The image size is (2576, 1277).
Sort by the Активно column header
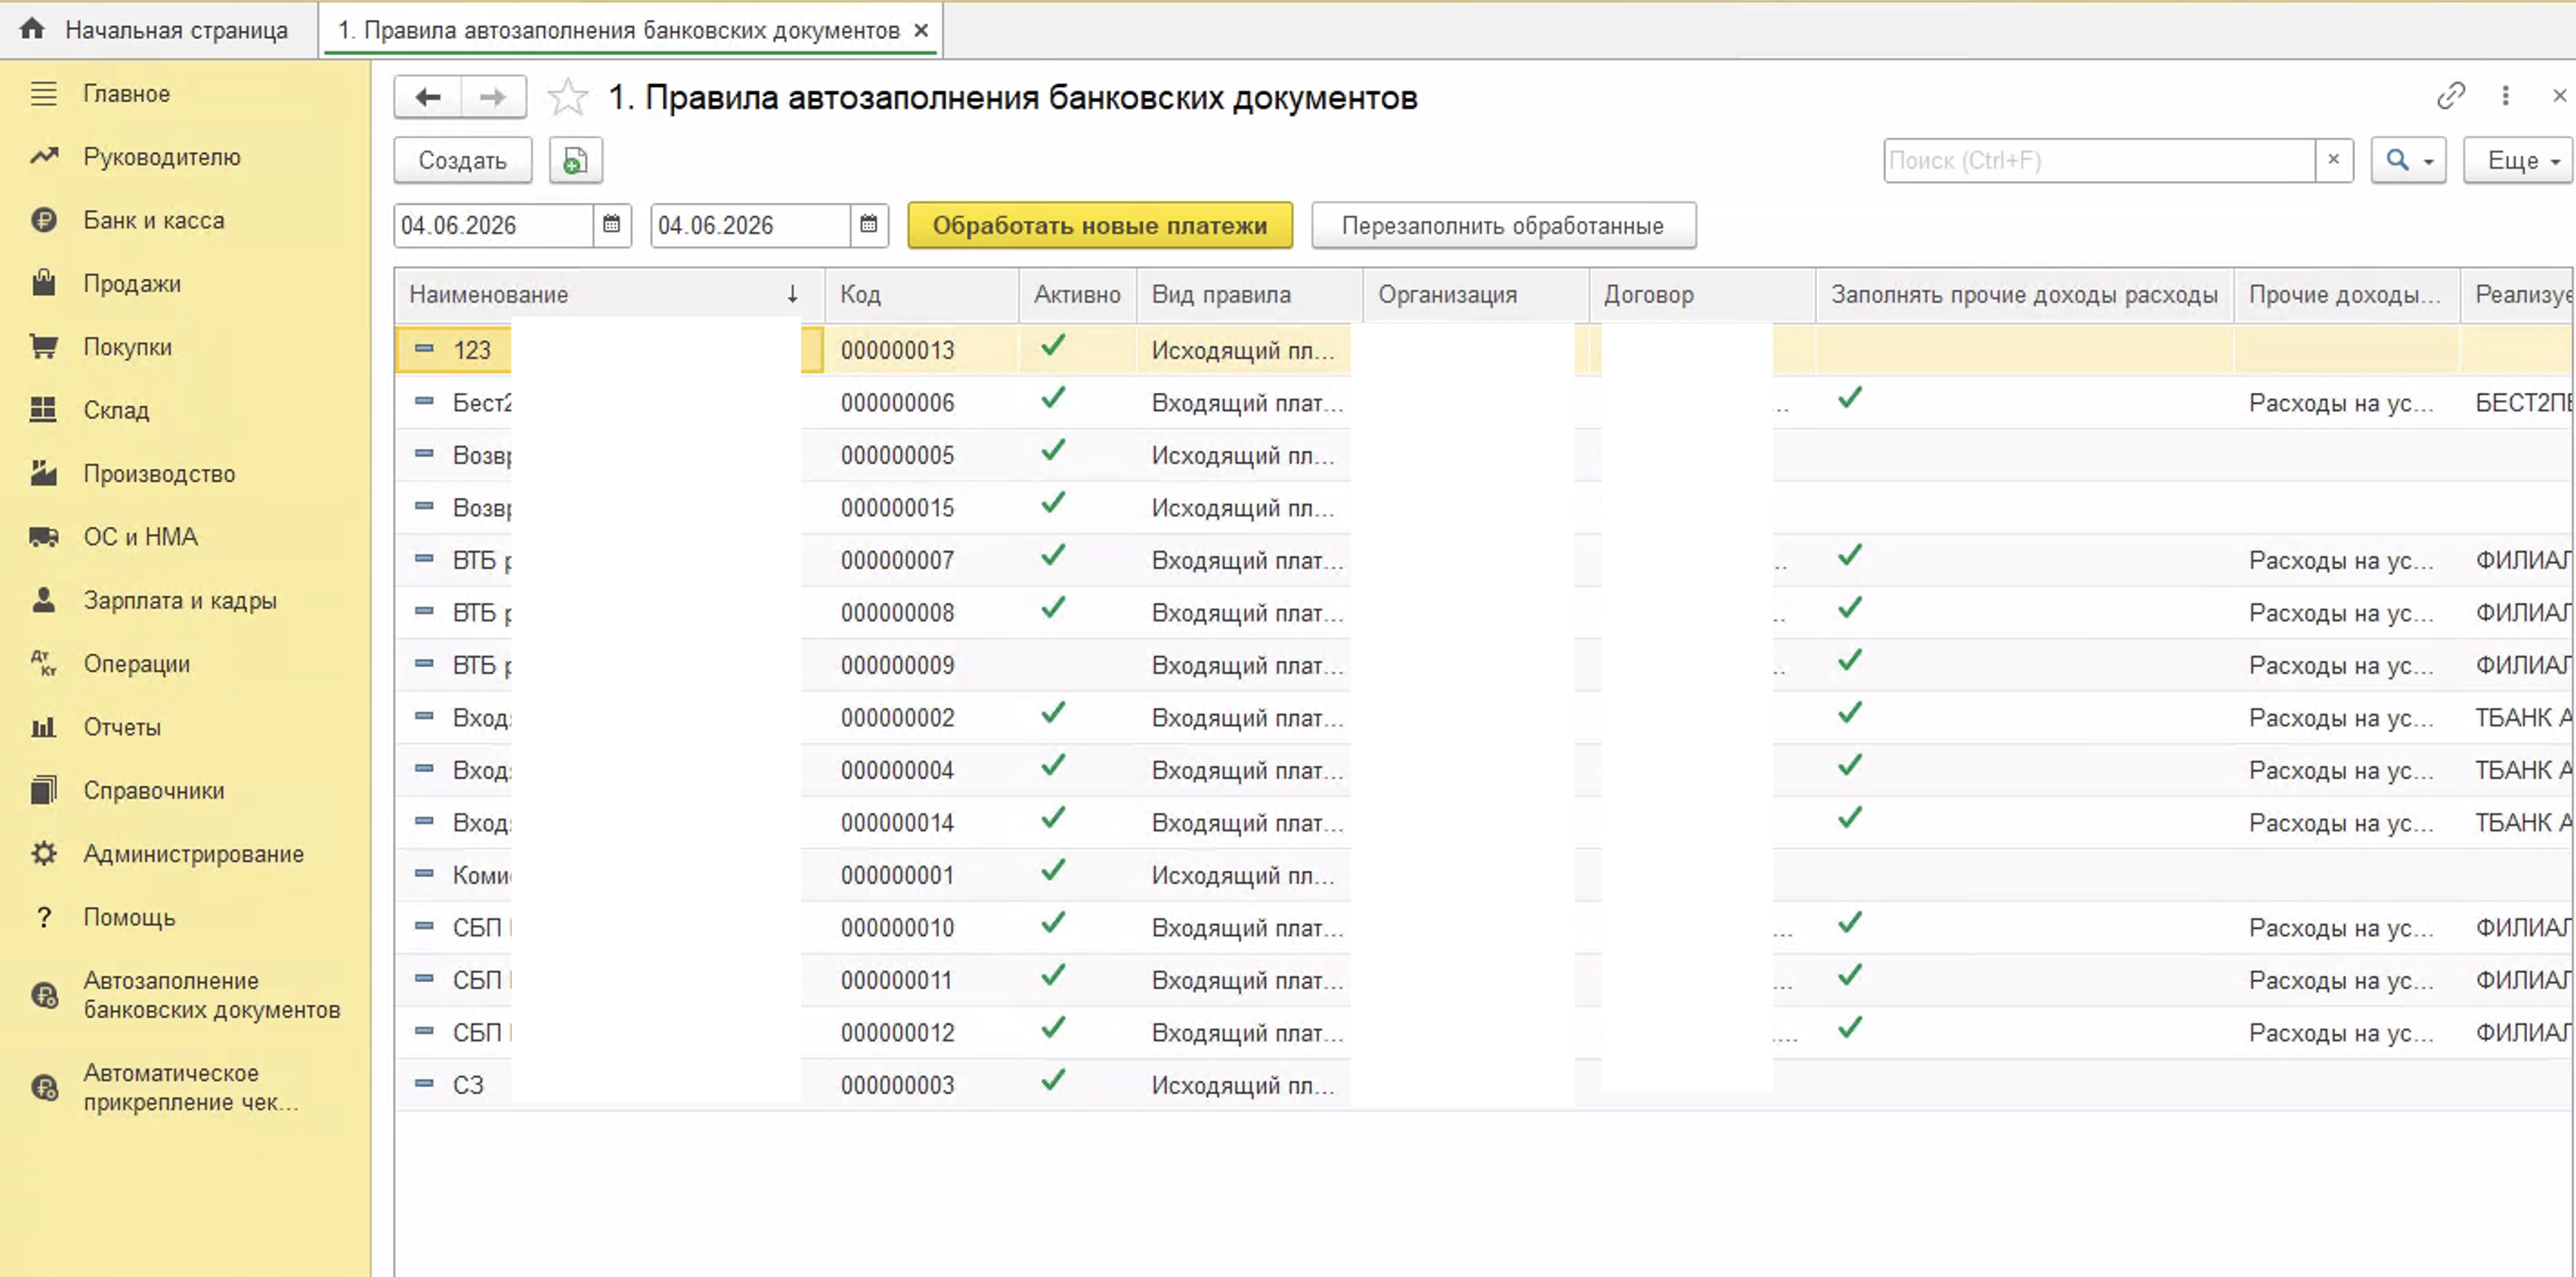pyautogui.click(x=1077, y=295)
